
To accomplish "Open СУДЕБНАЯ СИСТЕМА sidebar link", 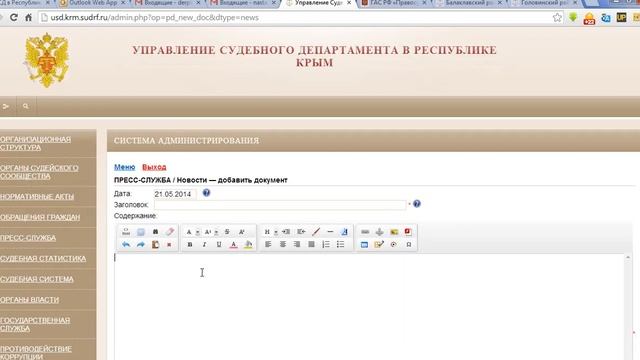I will click(37, 279).
